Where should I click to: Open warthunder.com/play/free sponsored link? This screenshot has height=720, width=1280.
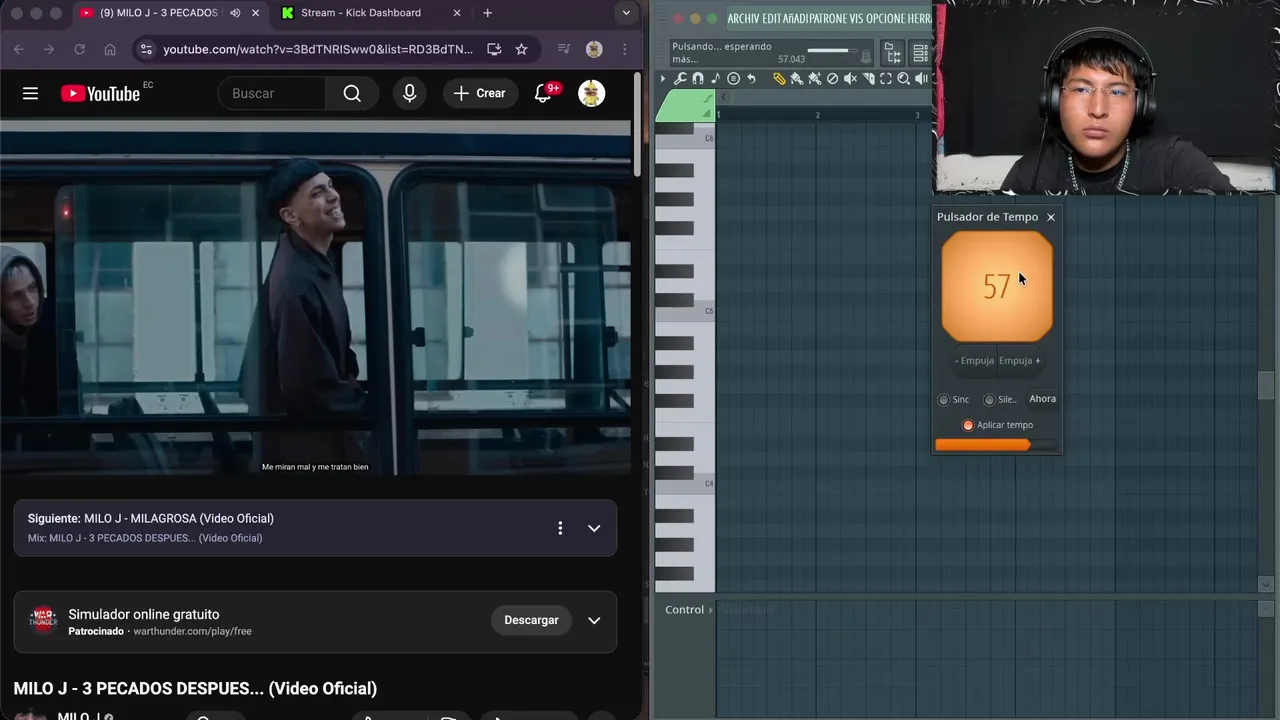(x=192, y=631)
